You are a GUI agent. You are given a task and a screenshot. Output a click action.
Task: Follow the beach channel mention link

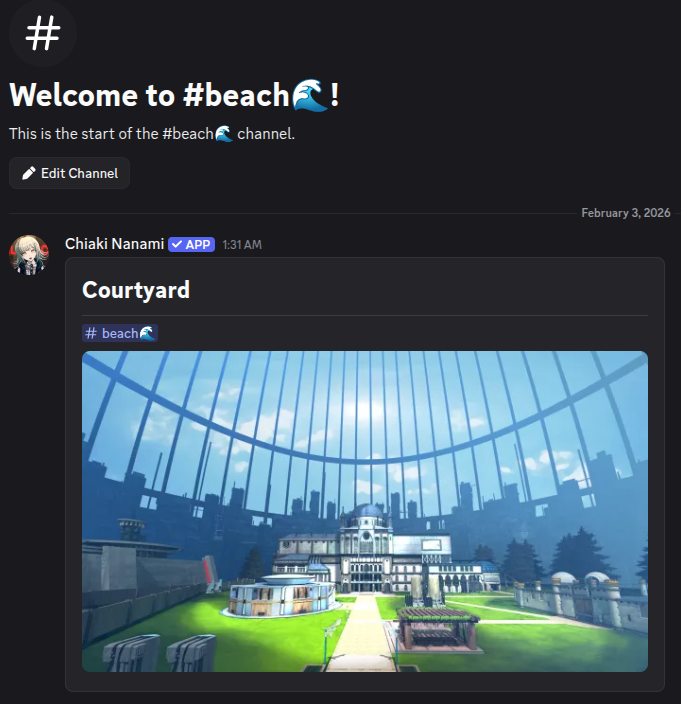(x=120, y=333)
